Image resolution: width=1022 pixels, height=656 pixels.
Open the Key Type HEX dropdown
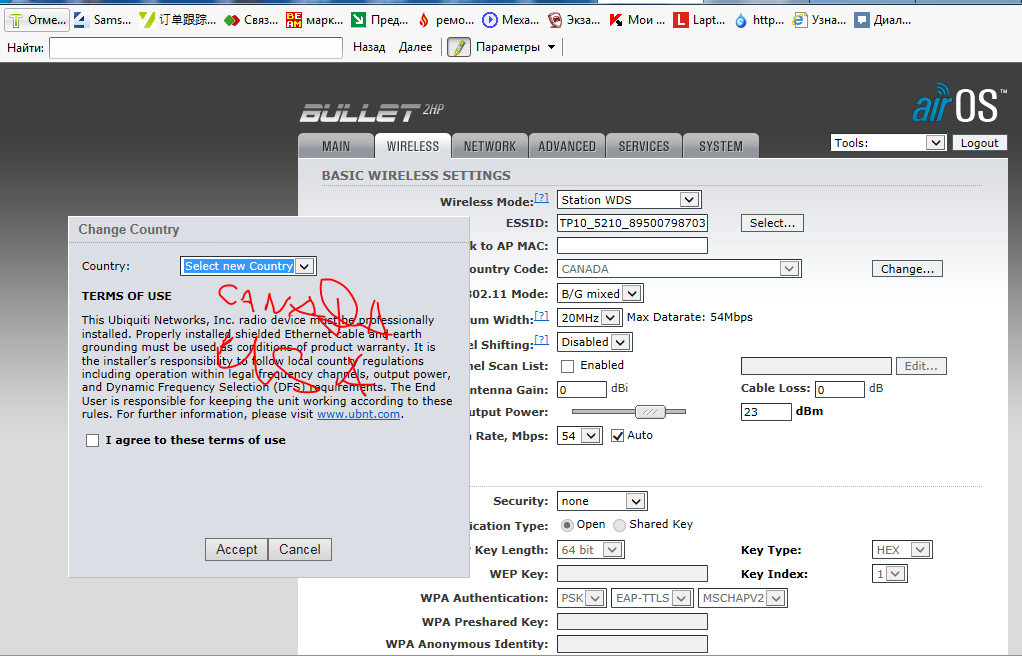pyautogui.click(x=902, y=550)
